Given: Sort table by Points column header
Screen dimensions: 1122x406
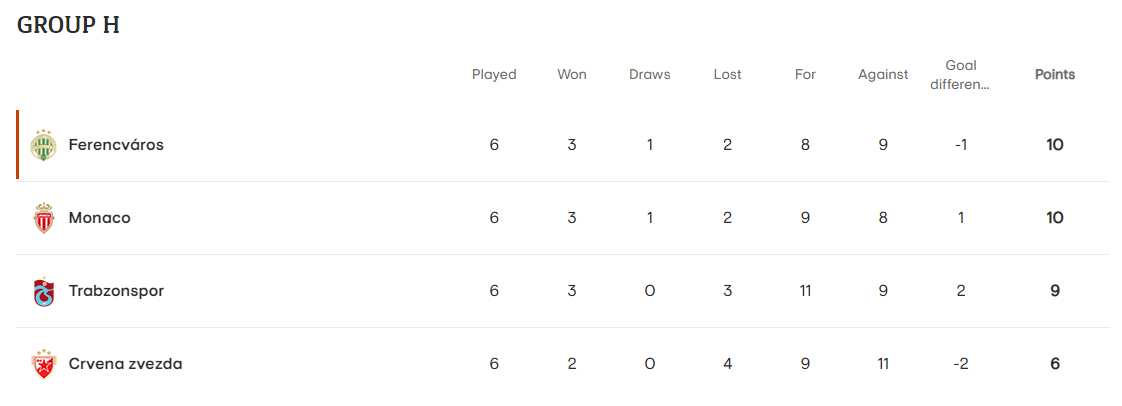Looking at the screenshot, I should (1054, 75).
